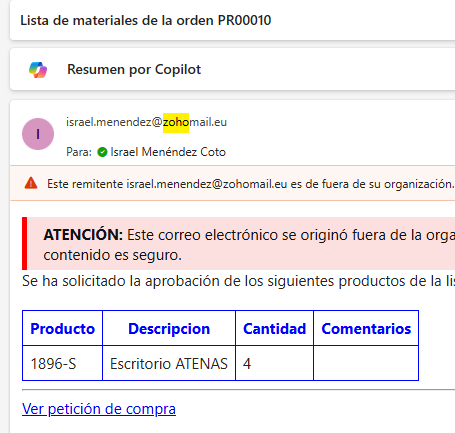Open the Resumen por Copilot summary
455x433 pixels.
click(134, 70)
